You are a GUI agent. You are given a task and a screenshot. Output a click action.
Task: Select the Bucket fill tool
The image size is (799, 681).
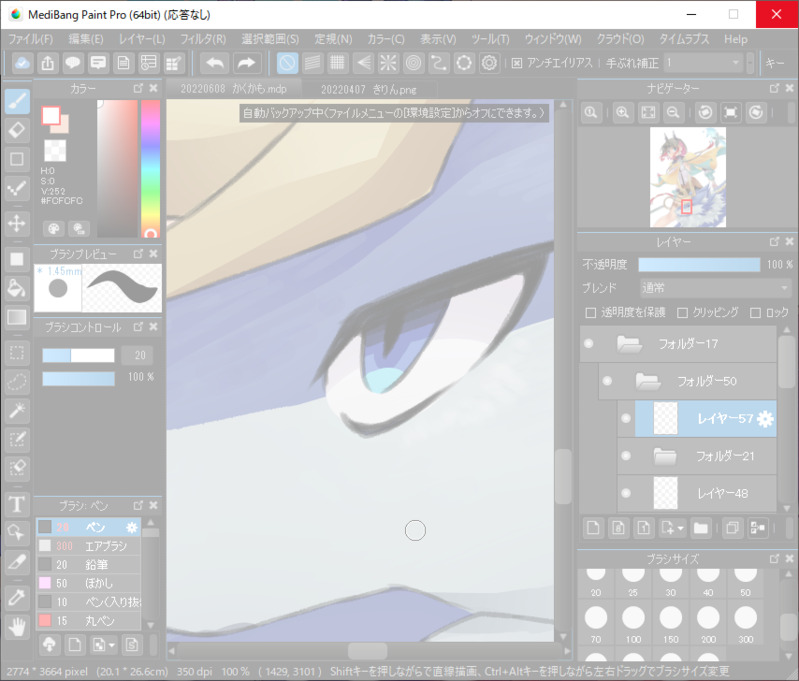click(17, 288)
